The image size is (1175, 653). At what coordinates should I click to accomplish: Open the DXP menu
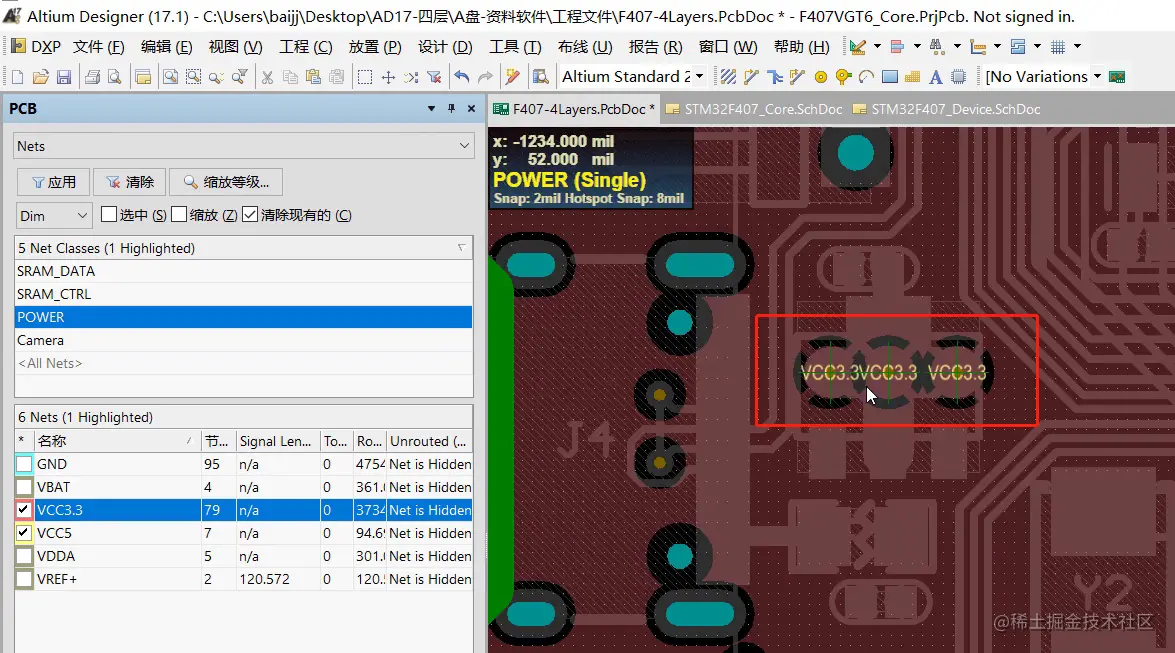coord(36,46)
